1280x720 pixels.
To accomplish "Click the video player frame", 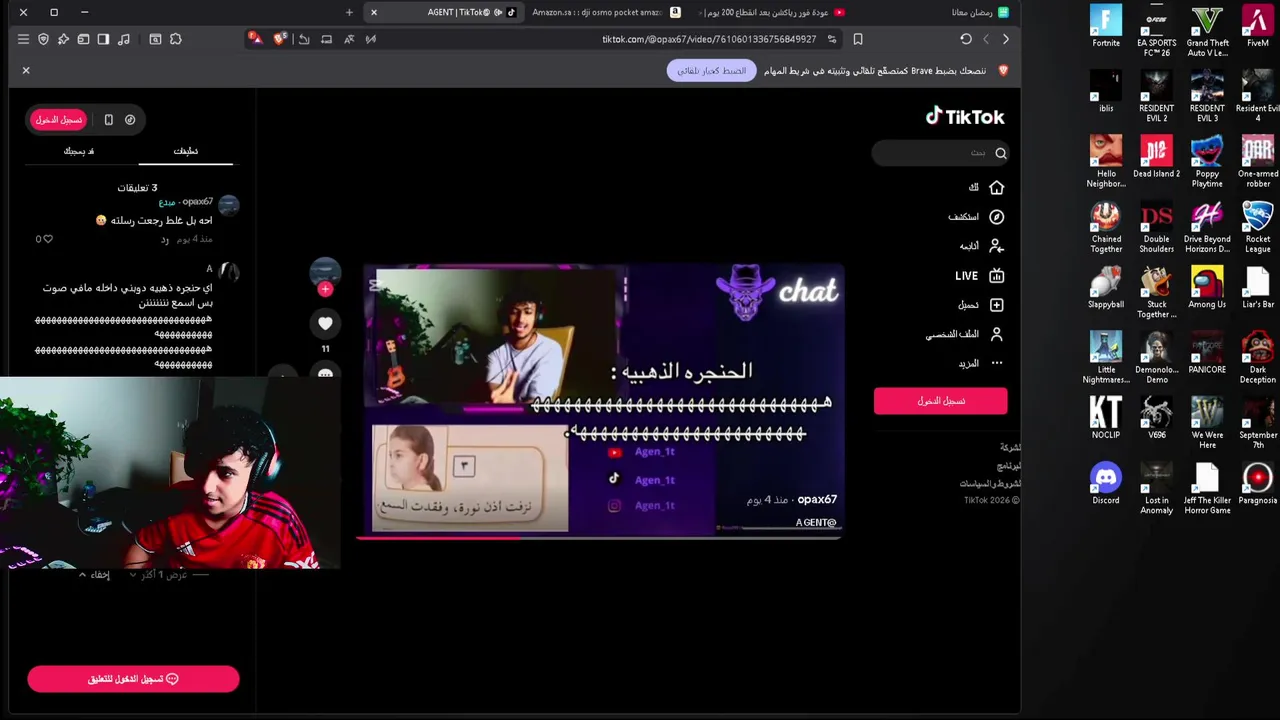I will point(603,400).
